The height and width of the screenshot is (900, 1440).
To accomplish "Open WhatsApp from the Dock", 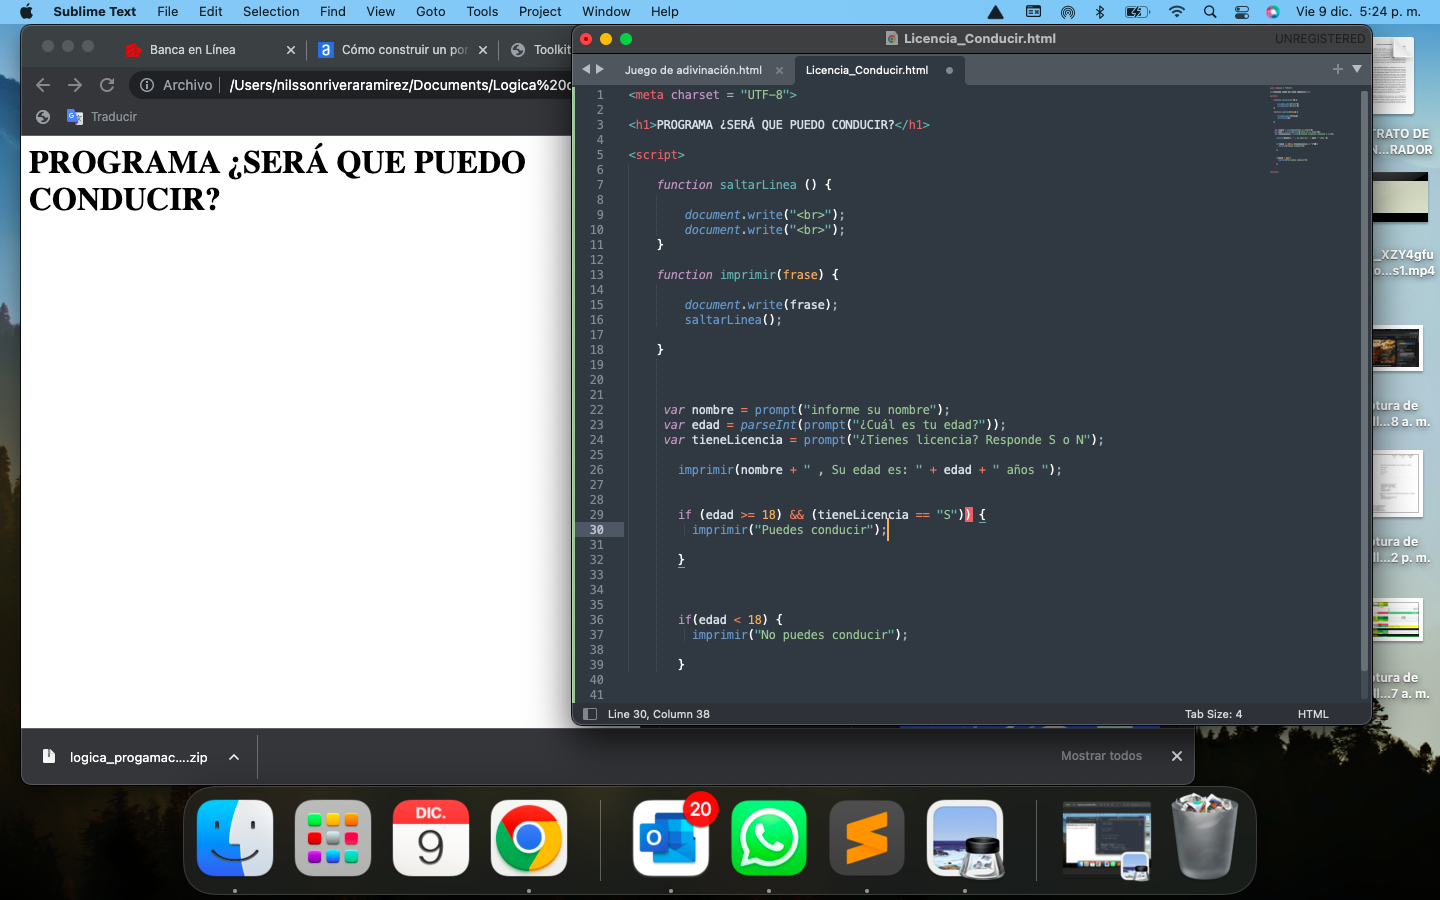I will pyautogui.click(x=768, y=838).
